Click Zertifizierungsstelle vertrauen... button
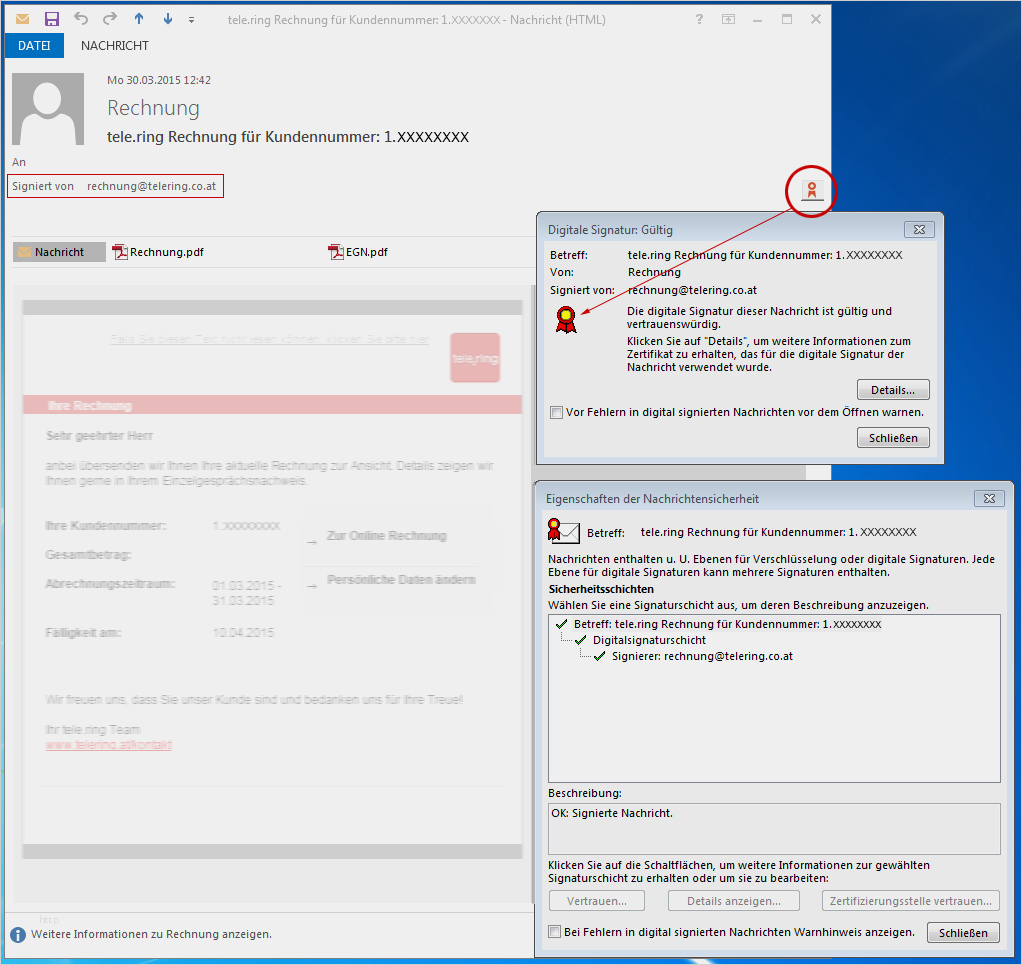 tap(911, 901)
